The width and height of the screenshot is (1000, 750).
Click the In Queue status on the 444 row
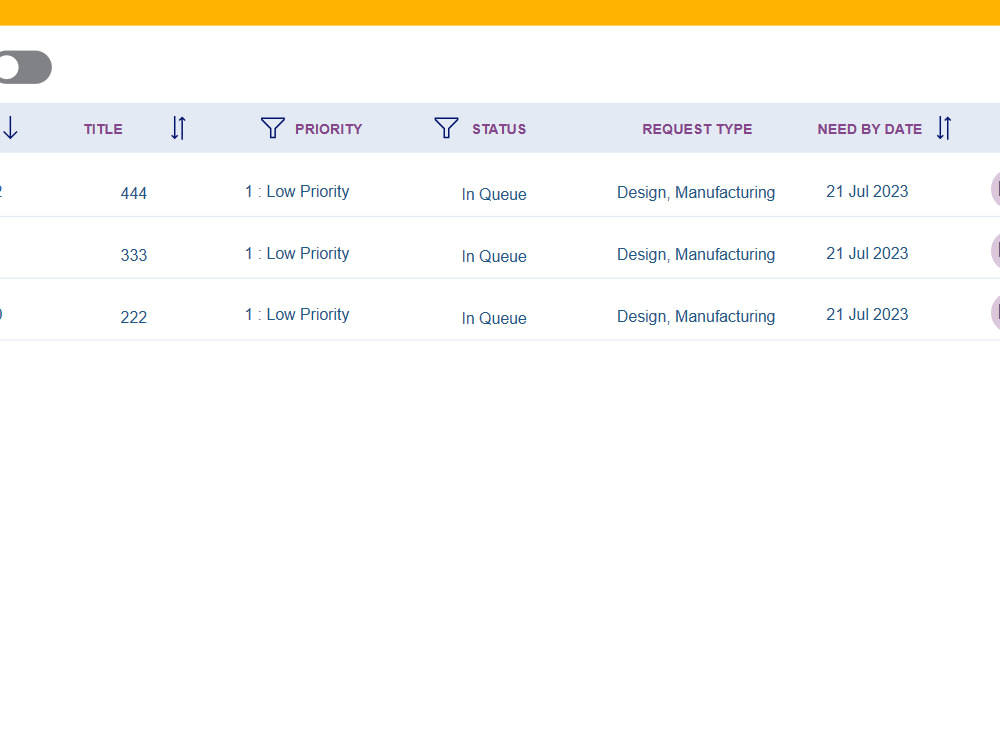click(x=494, y=195)
